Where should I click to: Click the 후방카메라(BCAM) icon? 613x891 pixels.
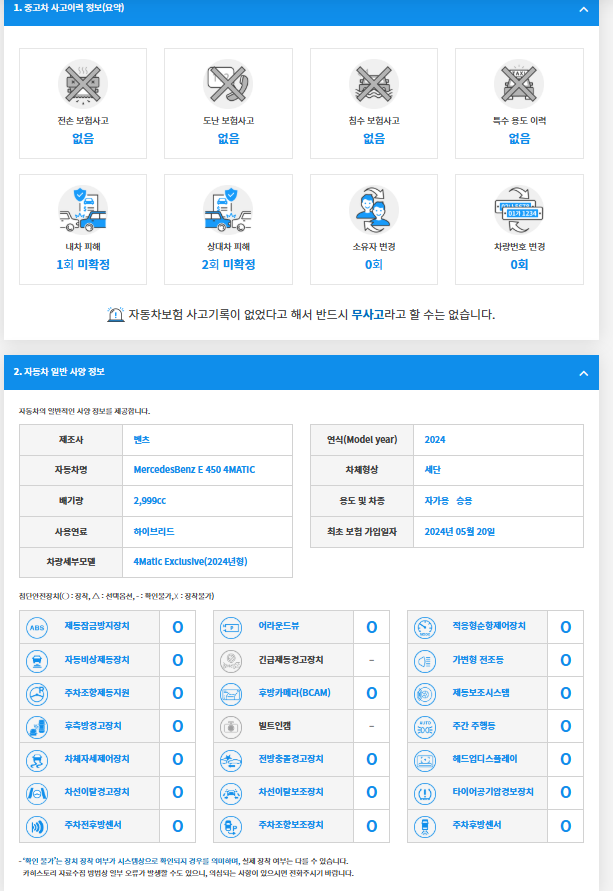[231, 694]
